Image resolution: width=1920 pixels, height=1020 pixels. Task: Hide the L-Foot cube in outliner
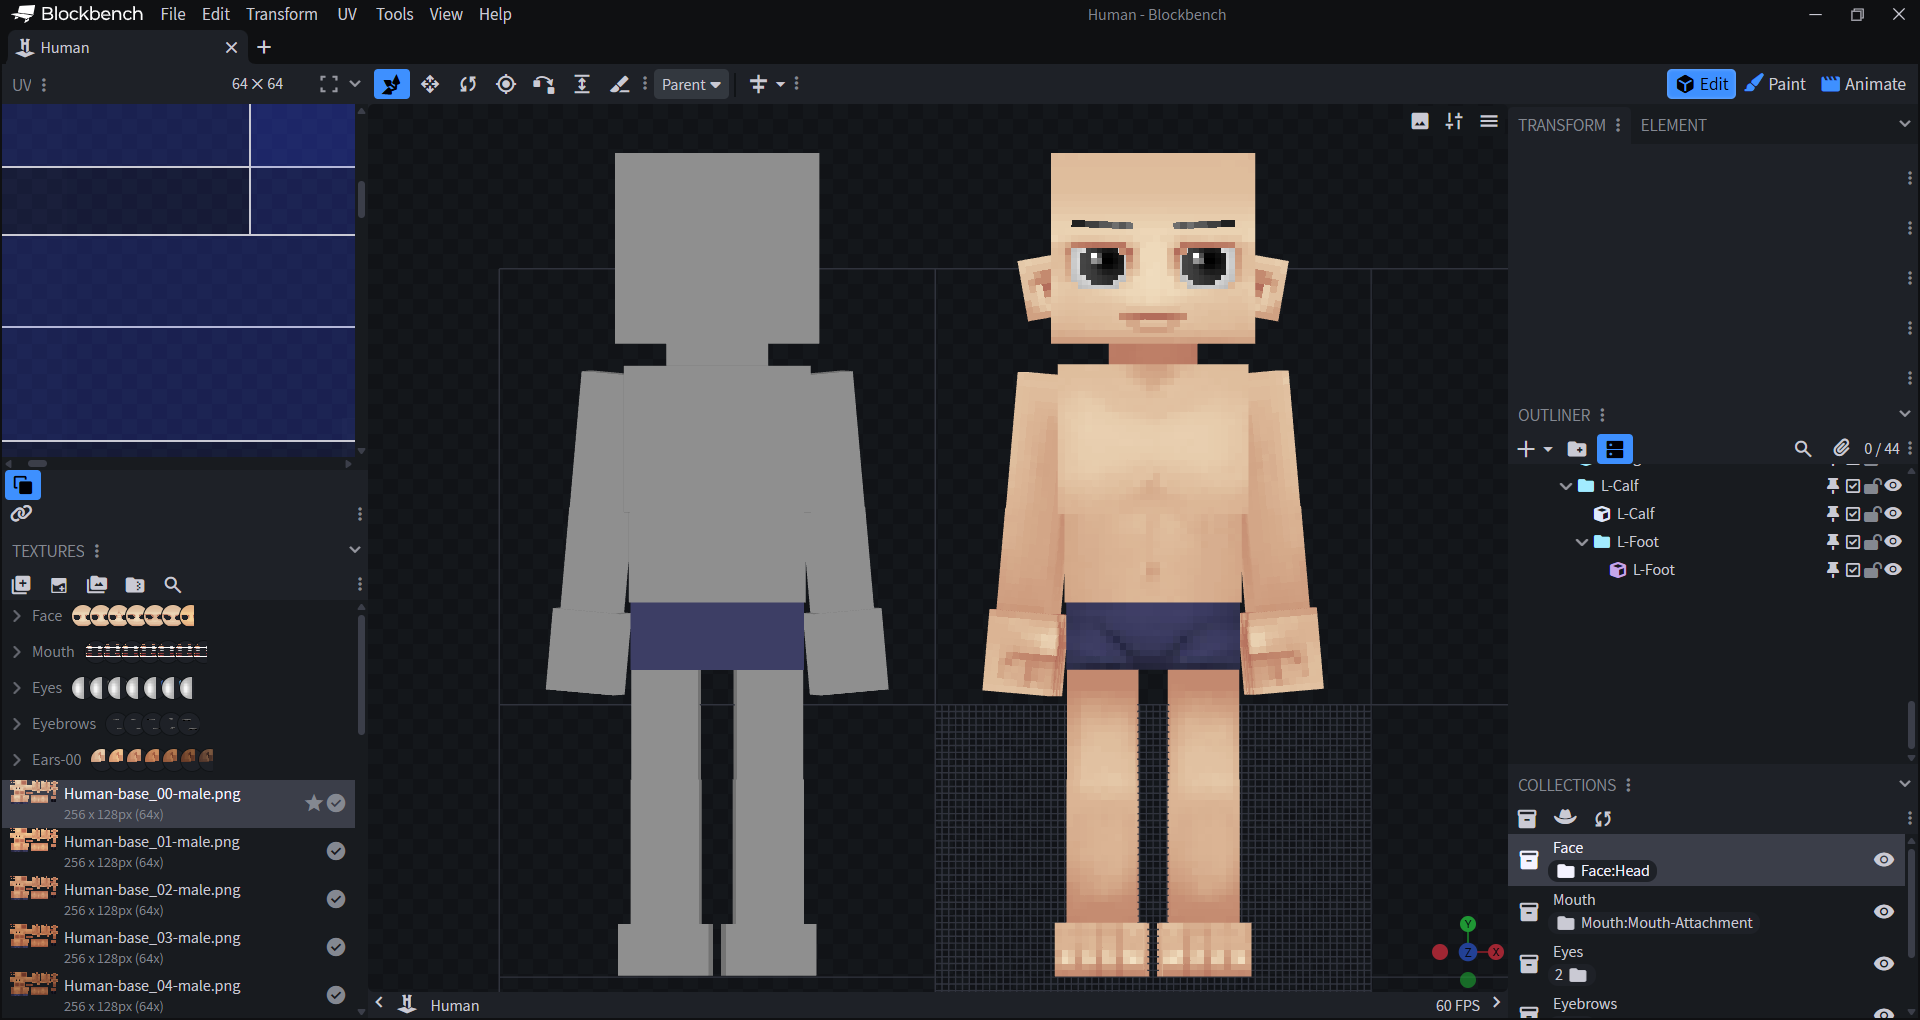tap(1893, 570)
